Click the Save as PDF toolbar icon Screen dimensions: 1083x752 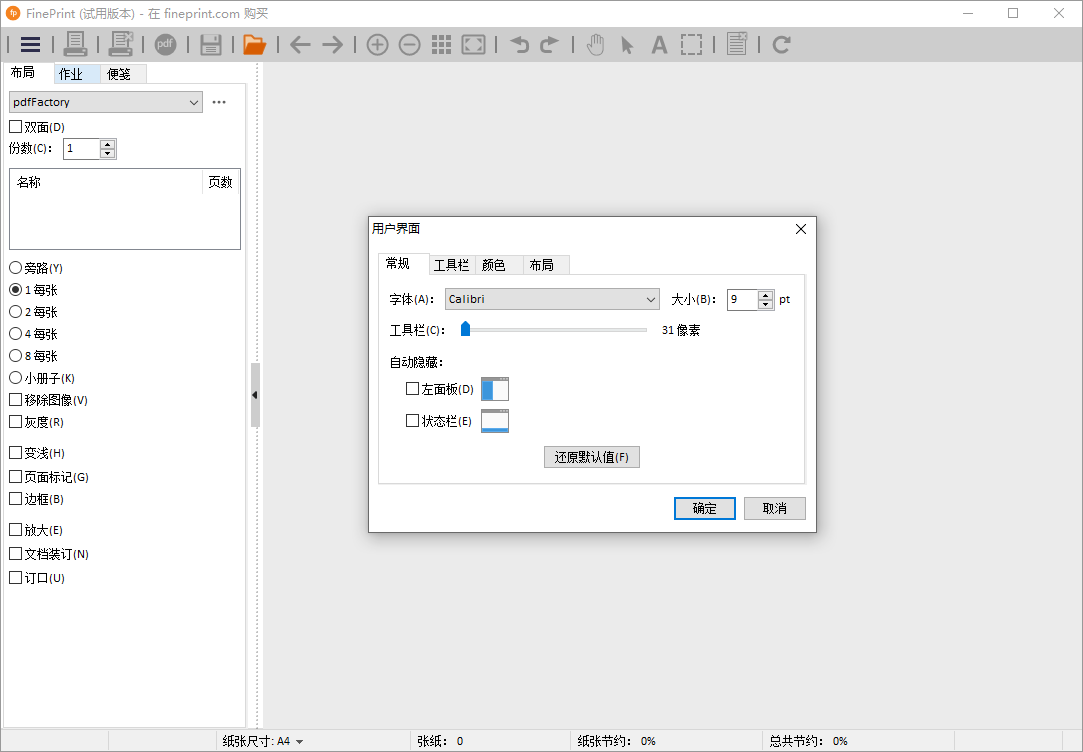pyautogui.click(x=165, y=44)
